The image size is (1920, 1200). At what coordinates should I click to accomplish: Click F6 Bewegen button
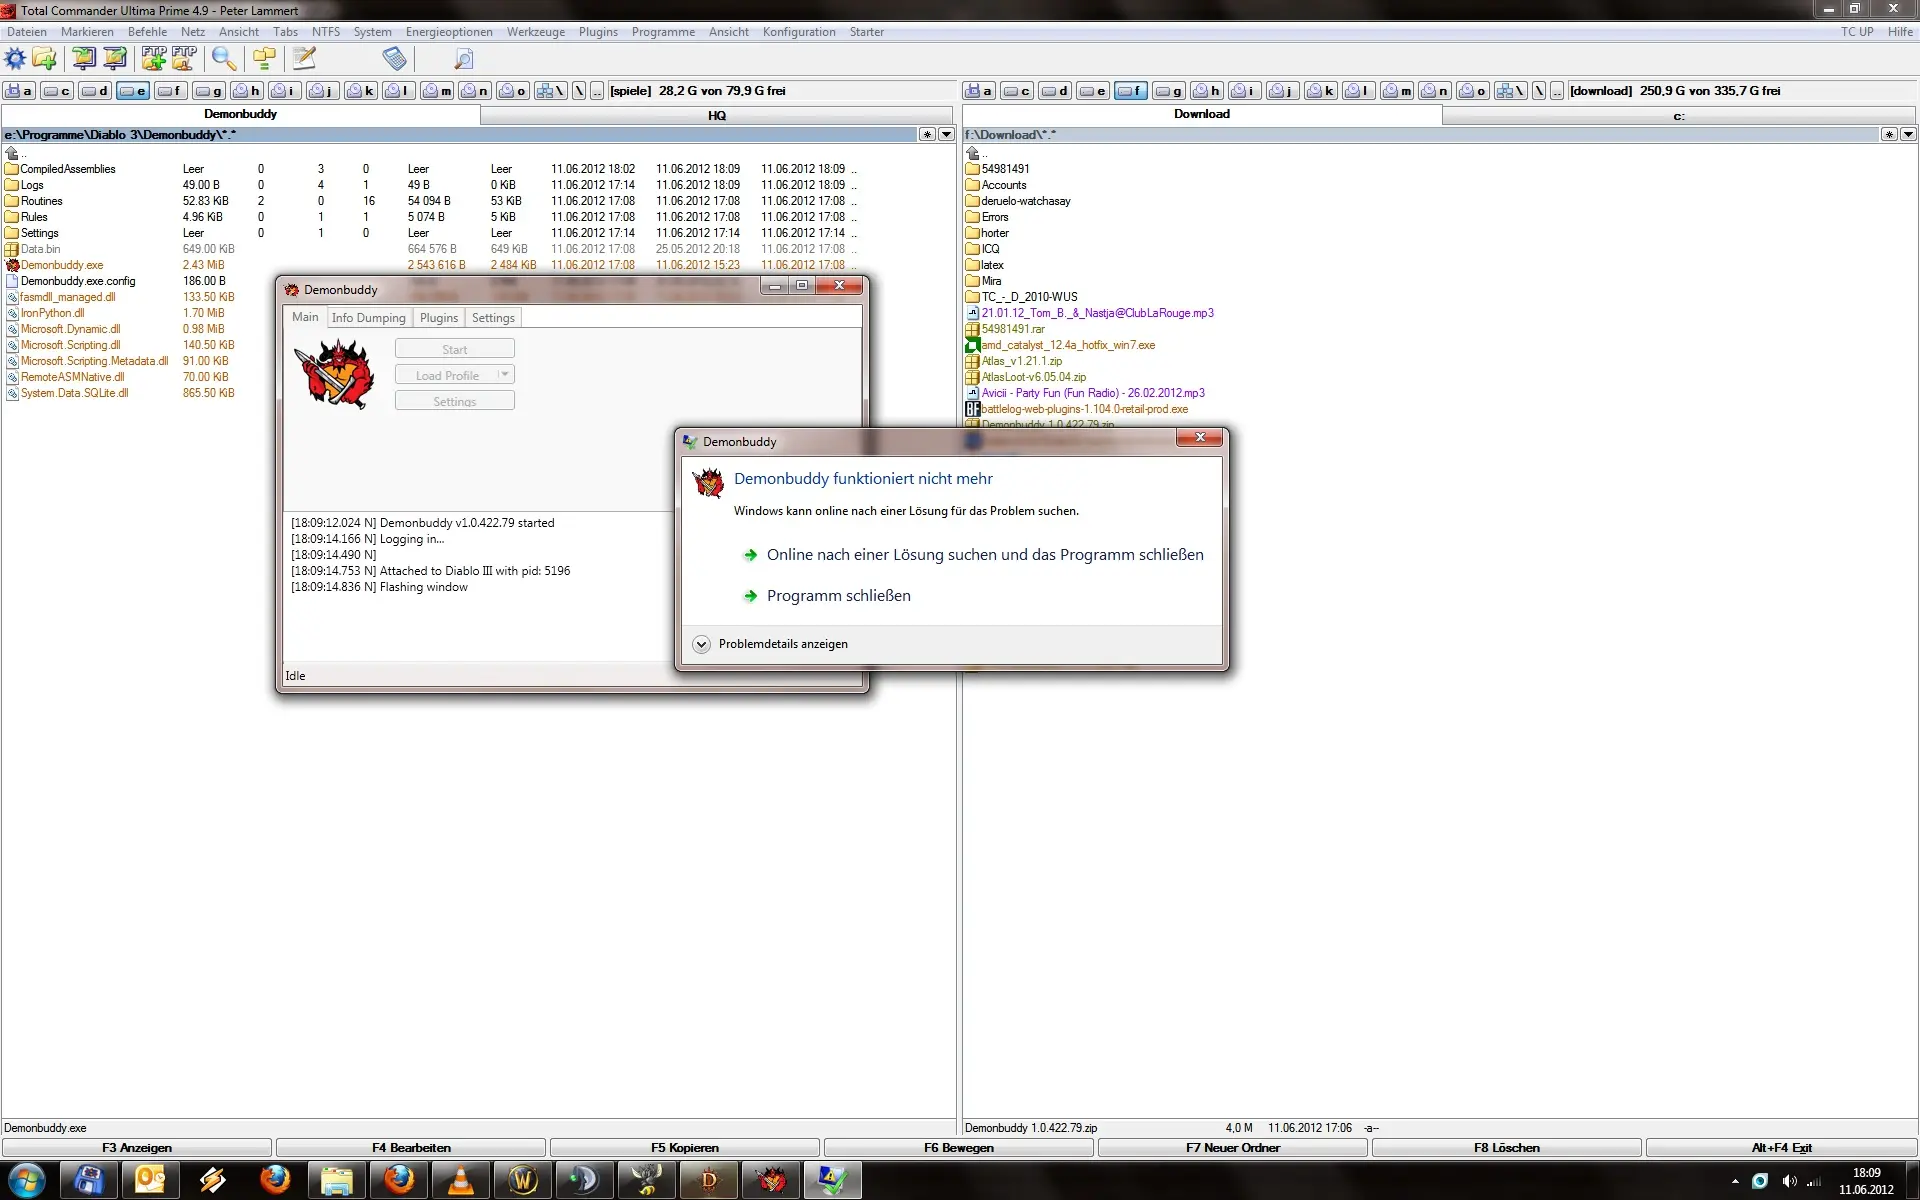point(959,1148)
